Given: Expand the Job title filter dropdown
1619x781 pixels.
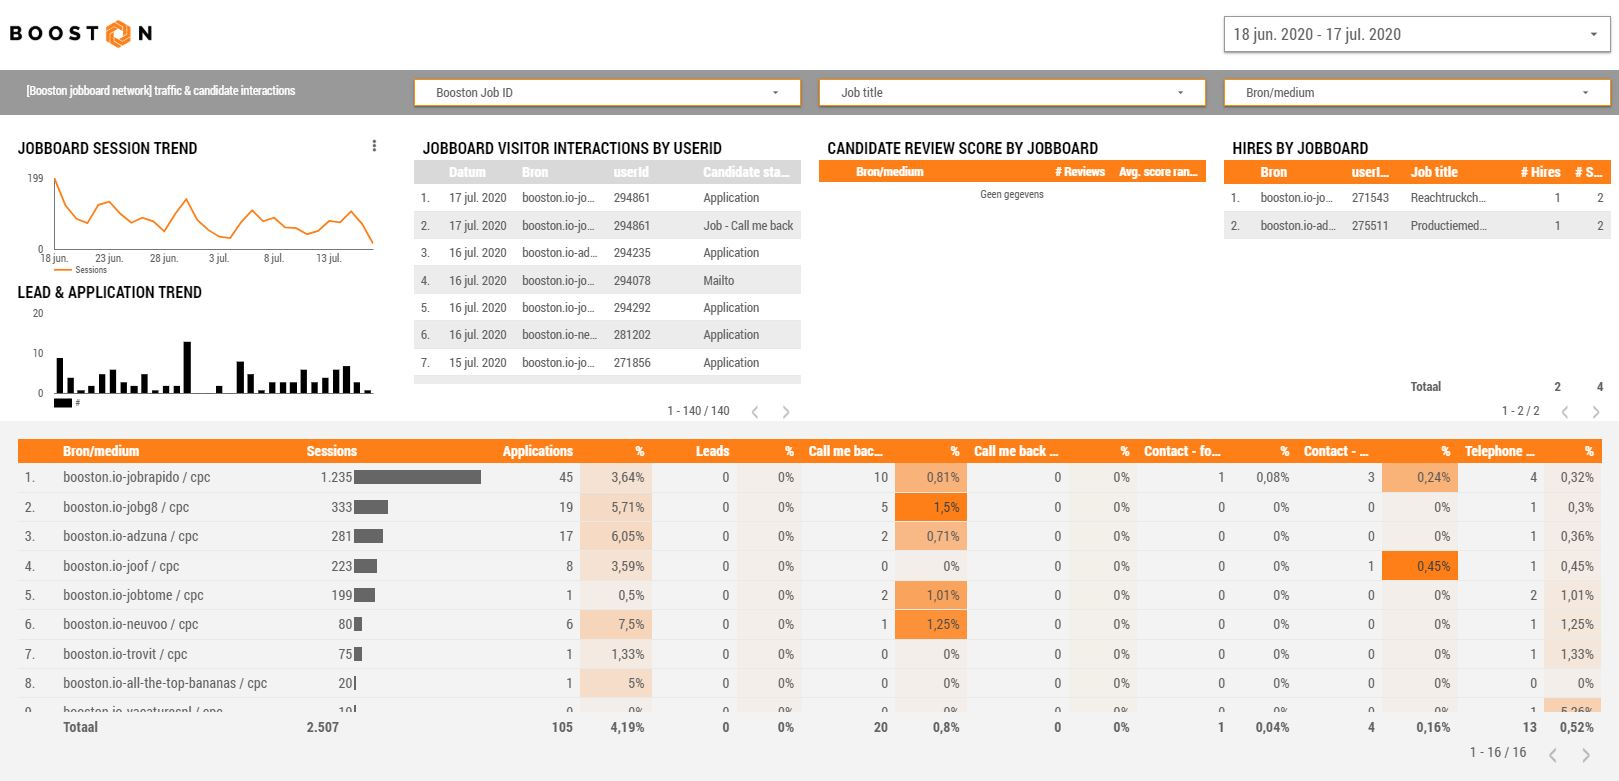Looking at the screenshot, I should (1012, 92).
